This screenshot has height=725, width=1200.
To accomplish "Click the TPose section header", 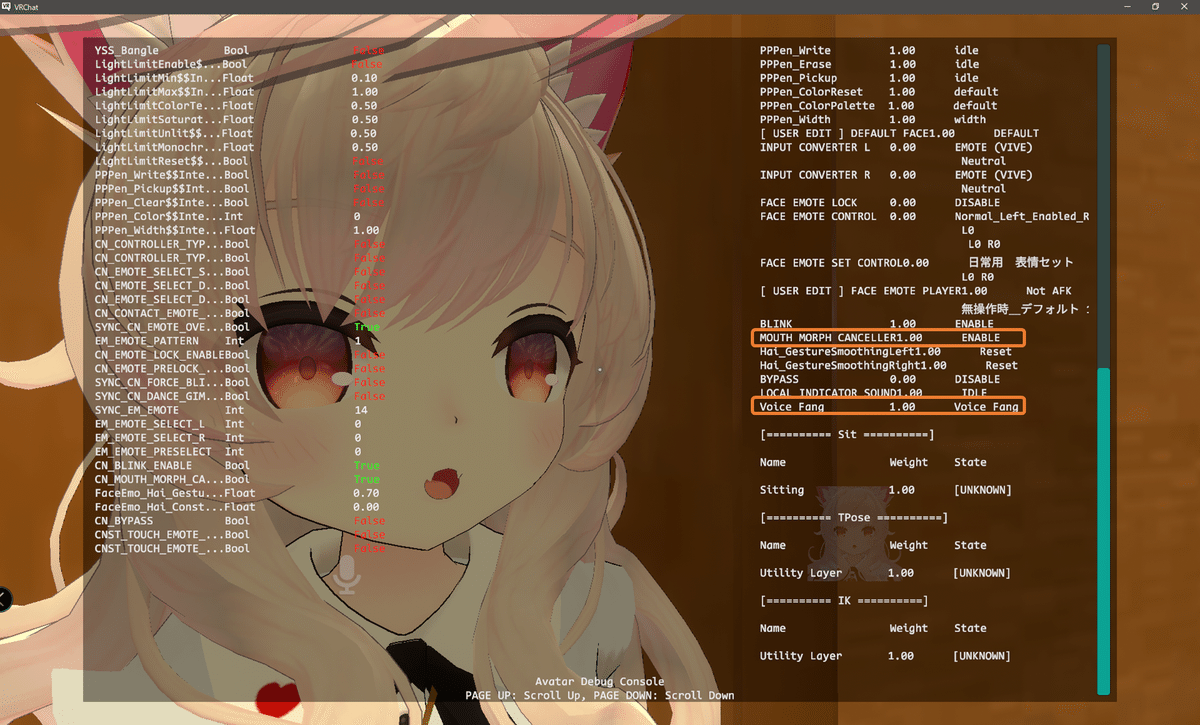I will [x=854, y=518].
